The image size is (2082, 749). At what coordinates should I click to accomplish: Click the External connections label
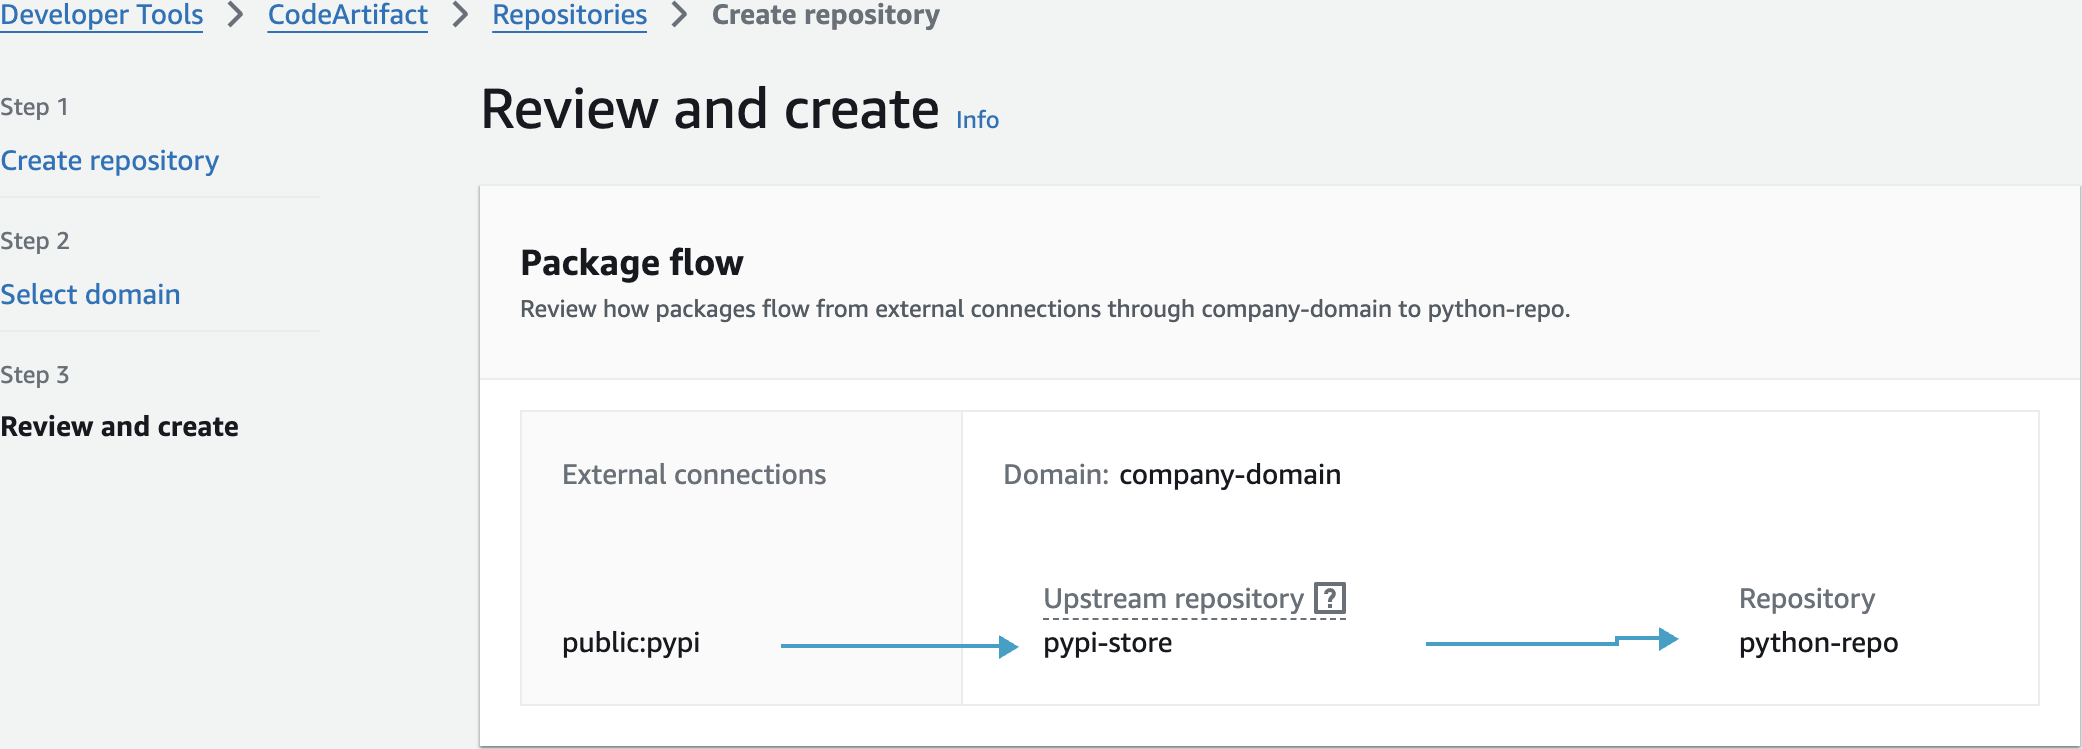click(694, 474)
